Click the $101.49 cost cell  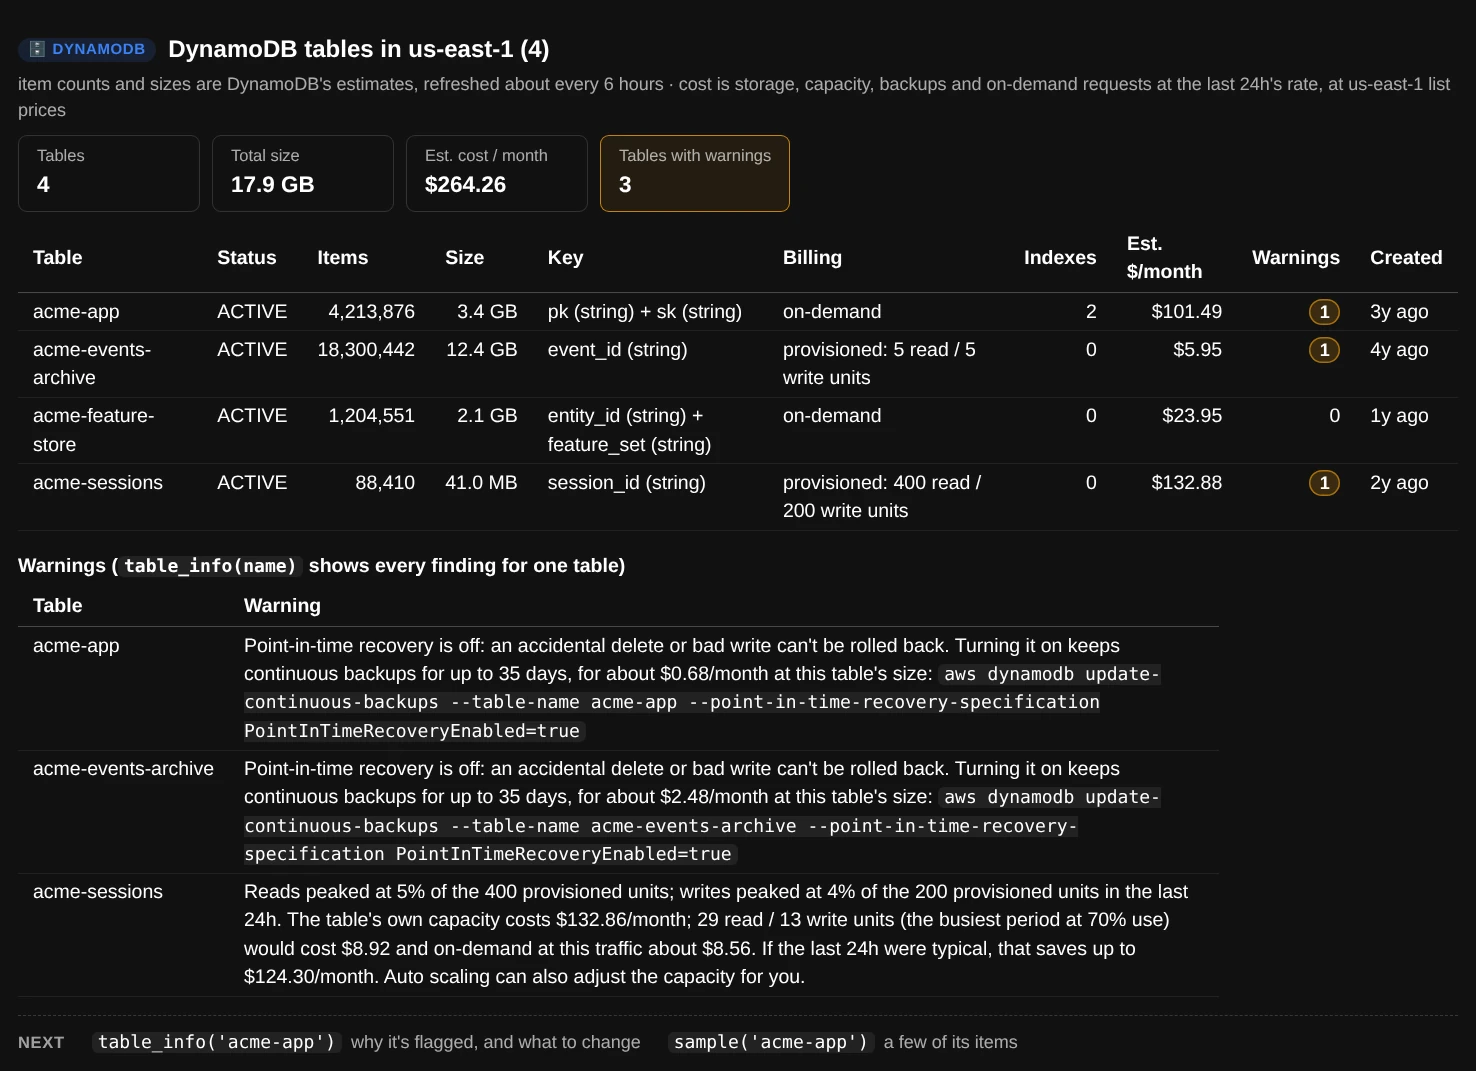click(1187, 312)
